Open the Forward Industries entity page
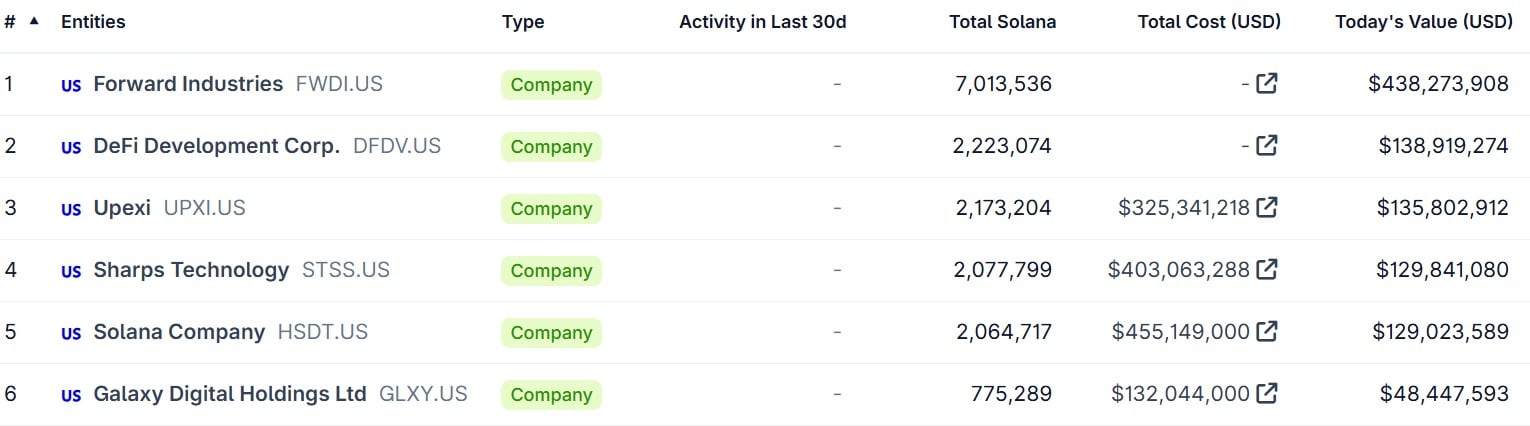The width and height of the screenshot is (1530, 426). (x=188, y=84)
